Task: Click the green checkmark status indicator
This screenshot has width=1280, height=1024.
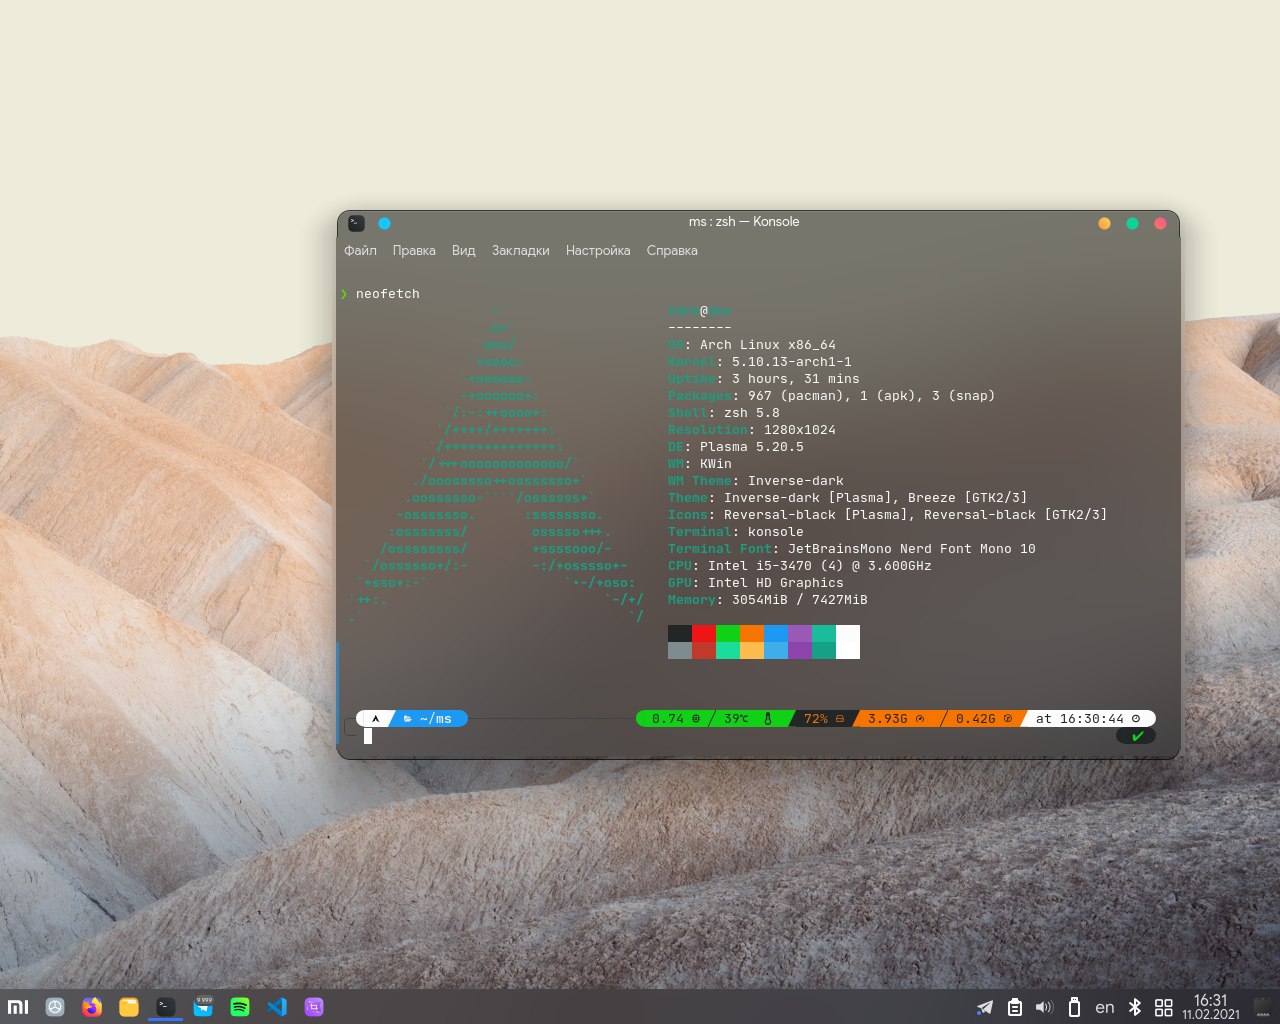Action: [x=1136, y=736]
